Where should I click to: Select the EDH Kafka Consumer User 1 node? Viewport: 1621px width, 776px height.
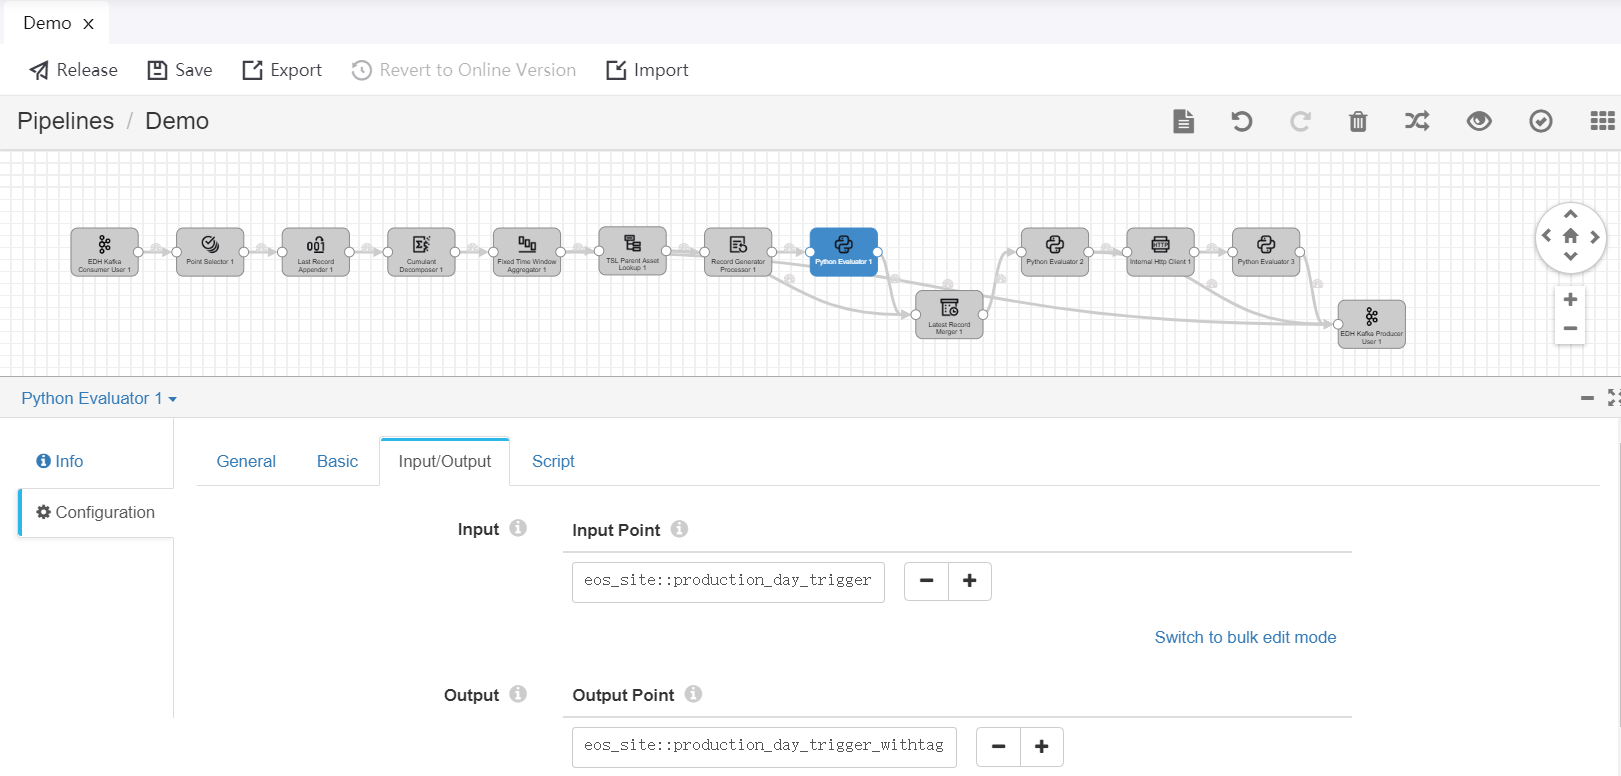(104, 252)
